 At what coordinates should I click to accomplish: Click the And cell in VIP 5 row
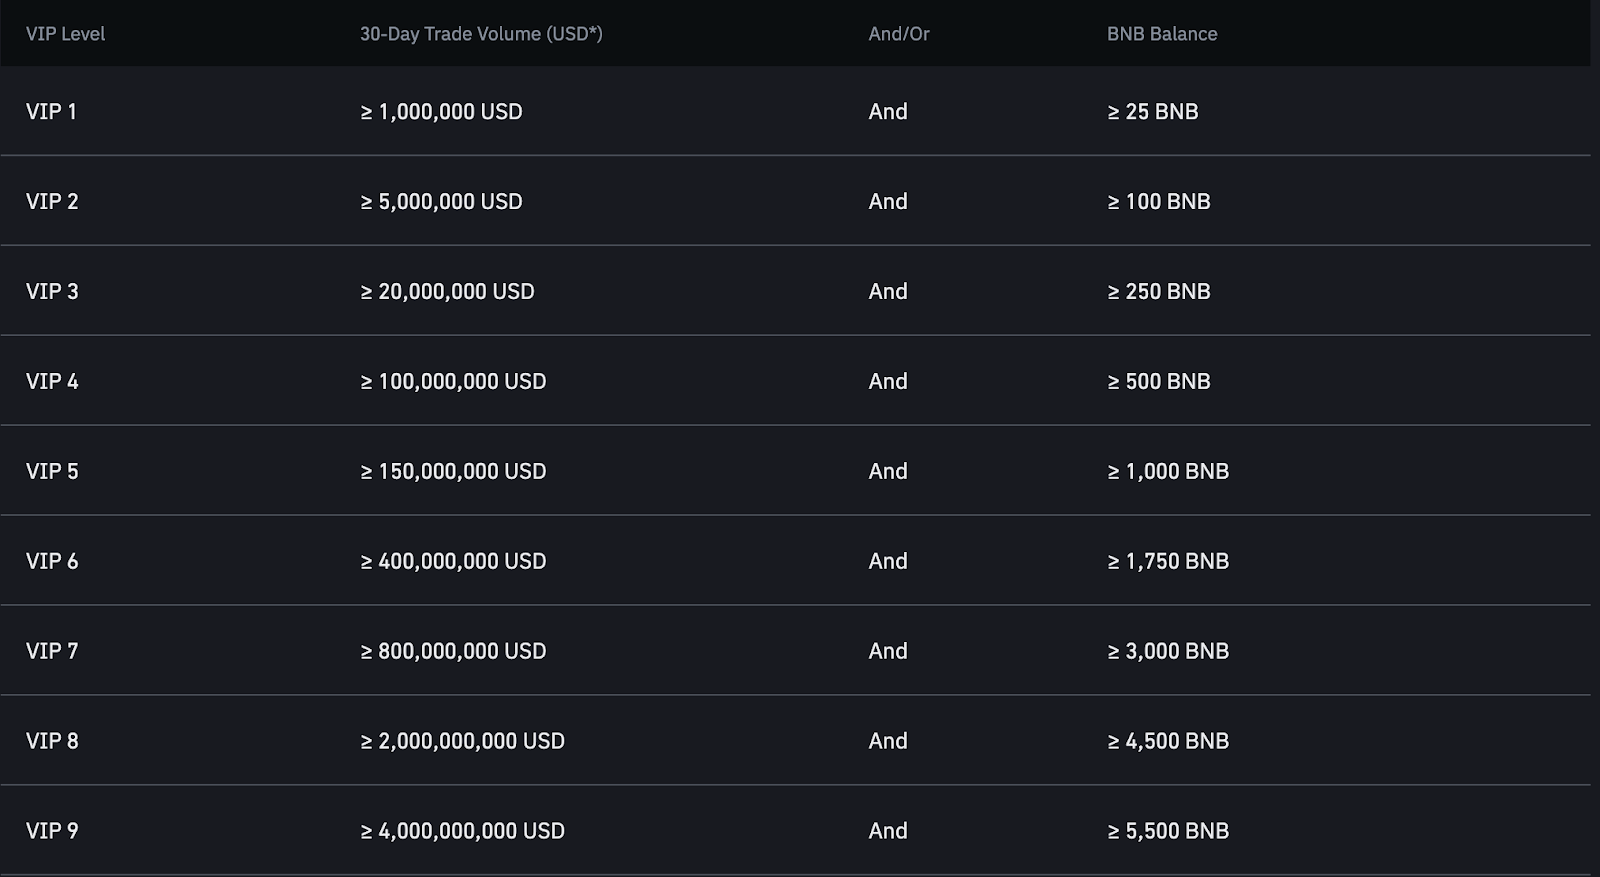tap(887, 472)
